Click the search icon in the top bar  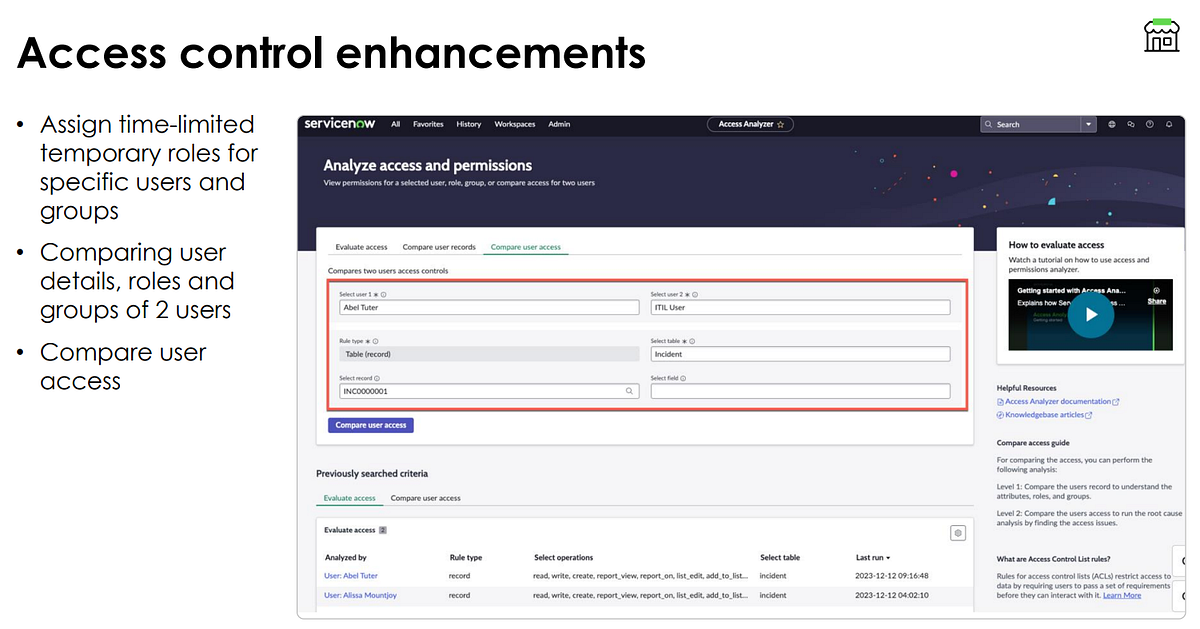point(989,123)
